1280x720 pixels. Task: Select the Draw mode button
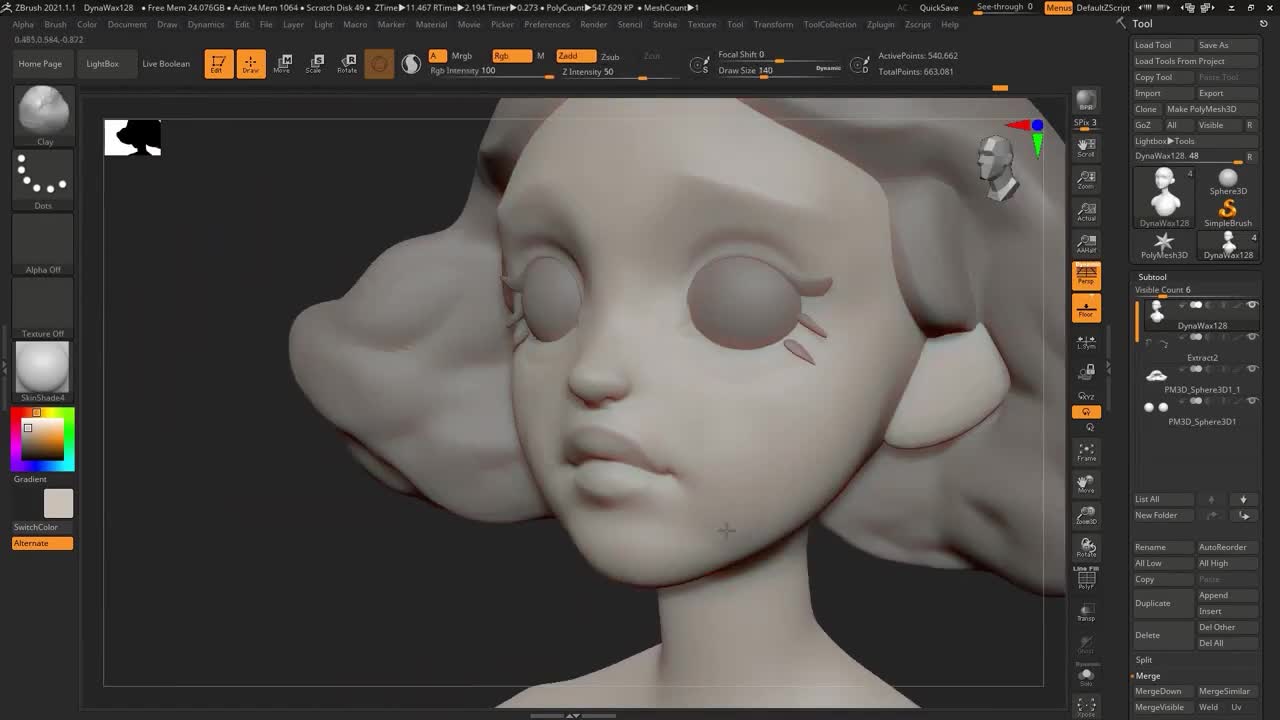point(251,64)
